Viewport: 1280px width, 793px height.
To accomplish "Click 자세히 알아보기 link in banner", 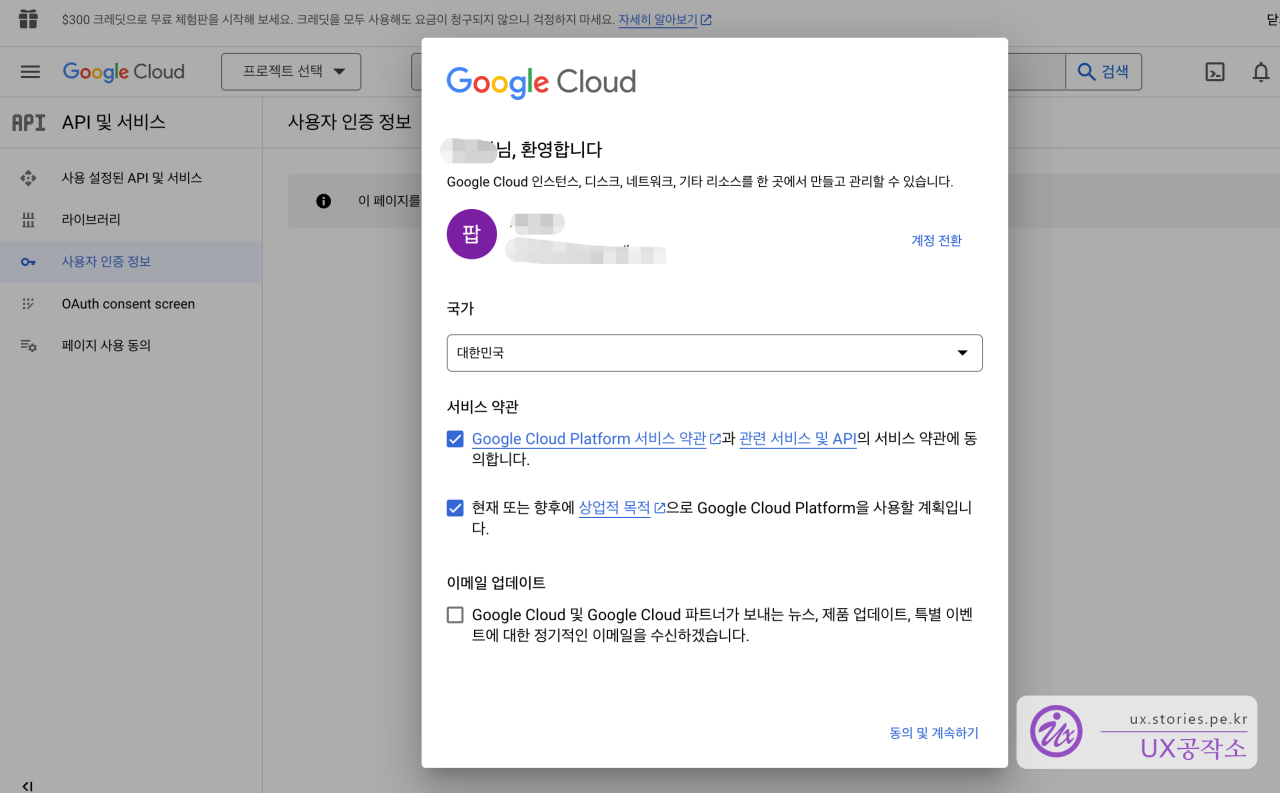I will (x=658, y=20).
